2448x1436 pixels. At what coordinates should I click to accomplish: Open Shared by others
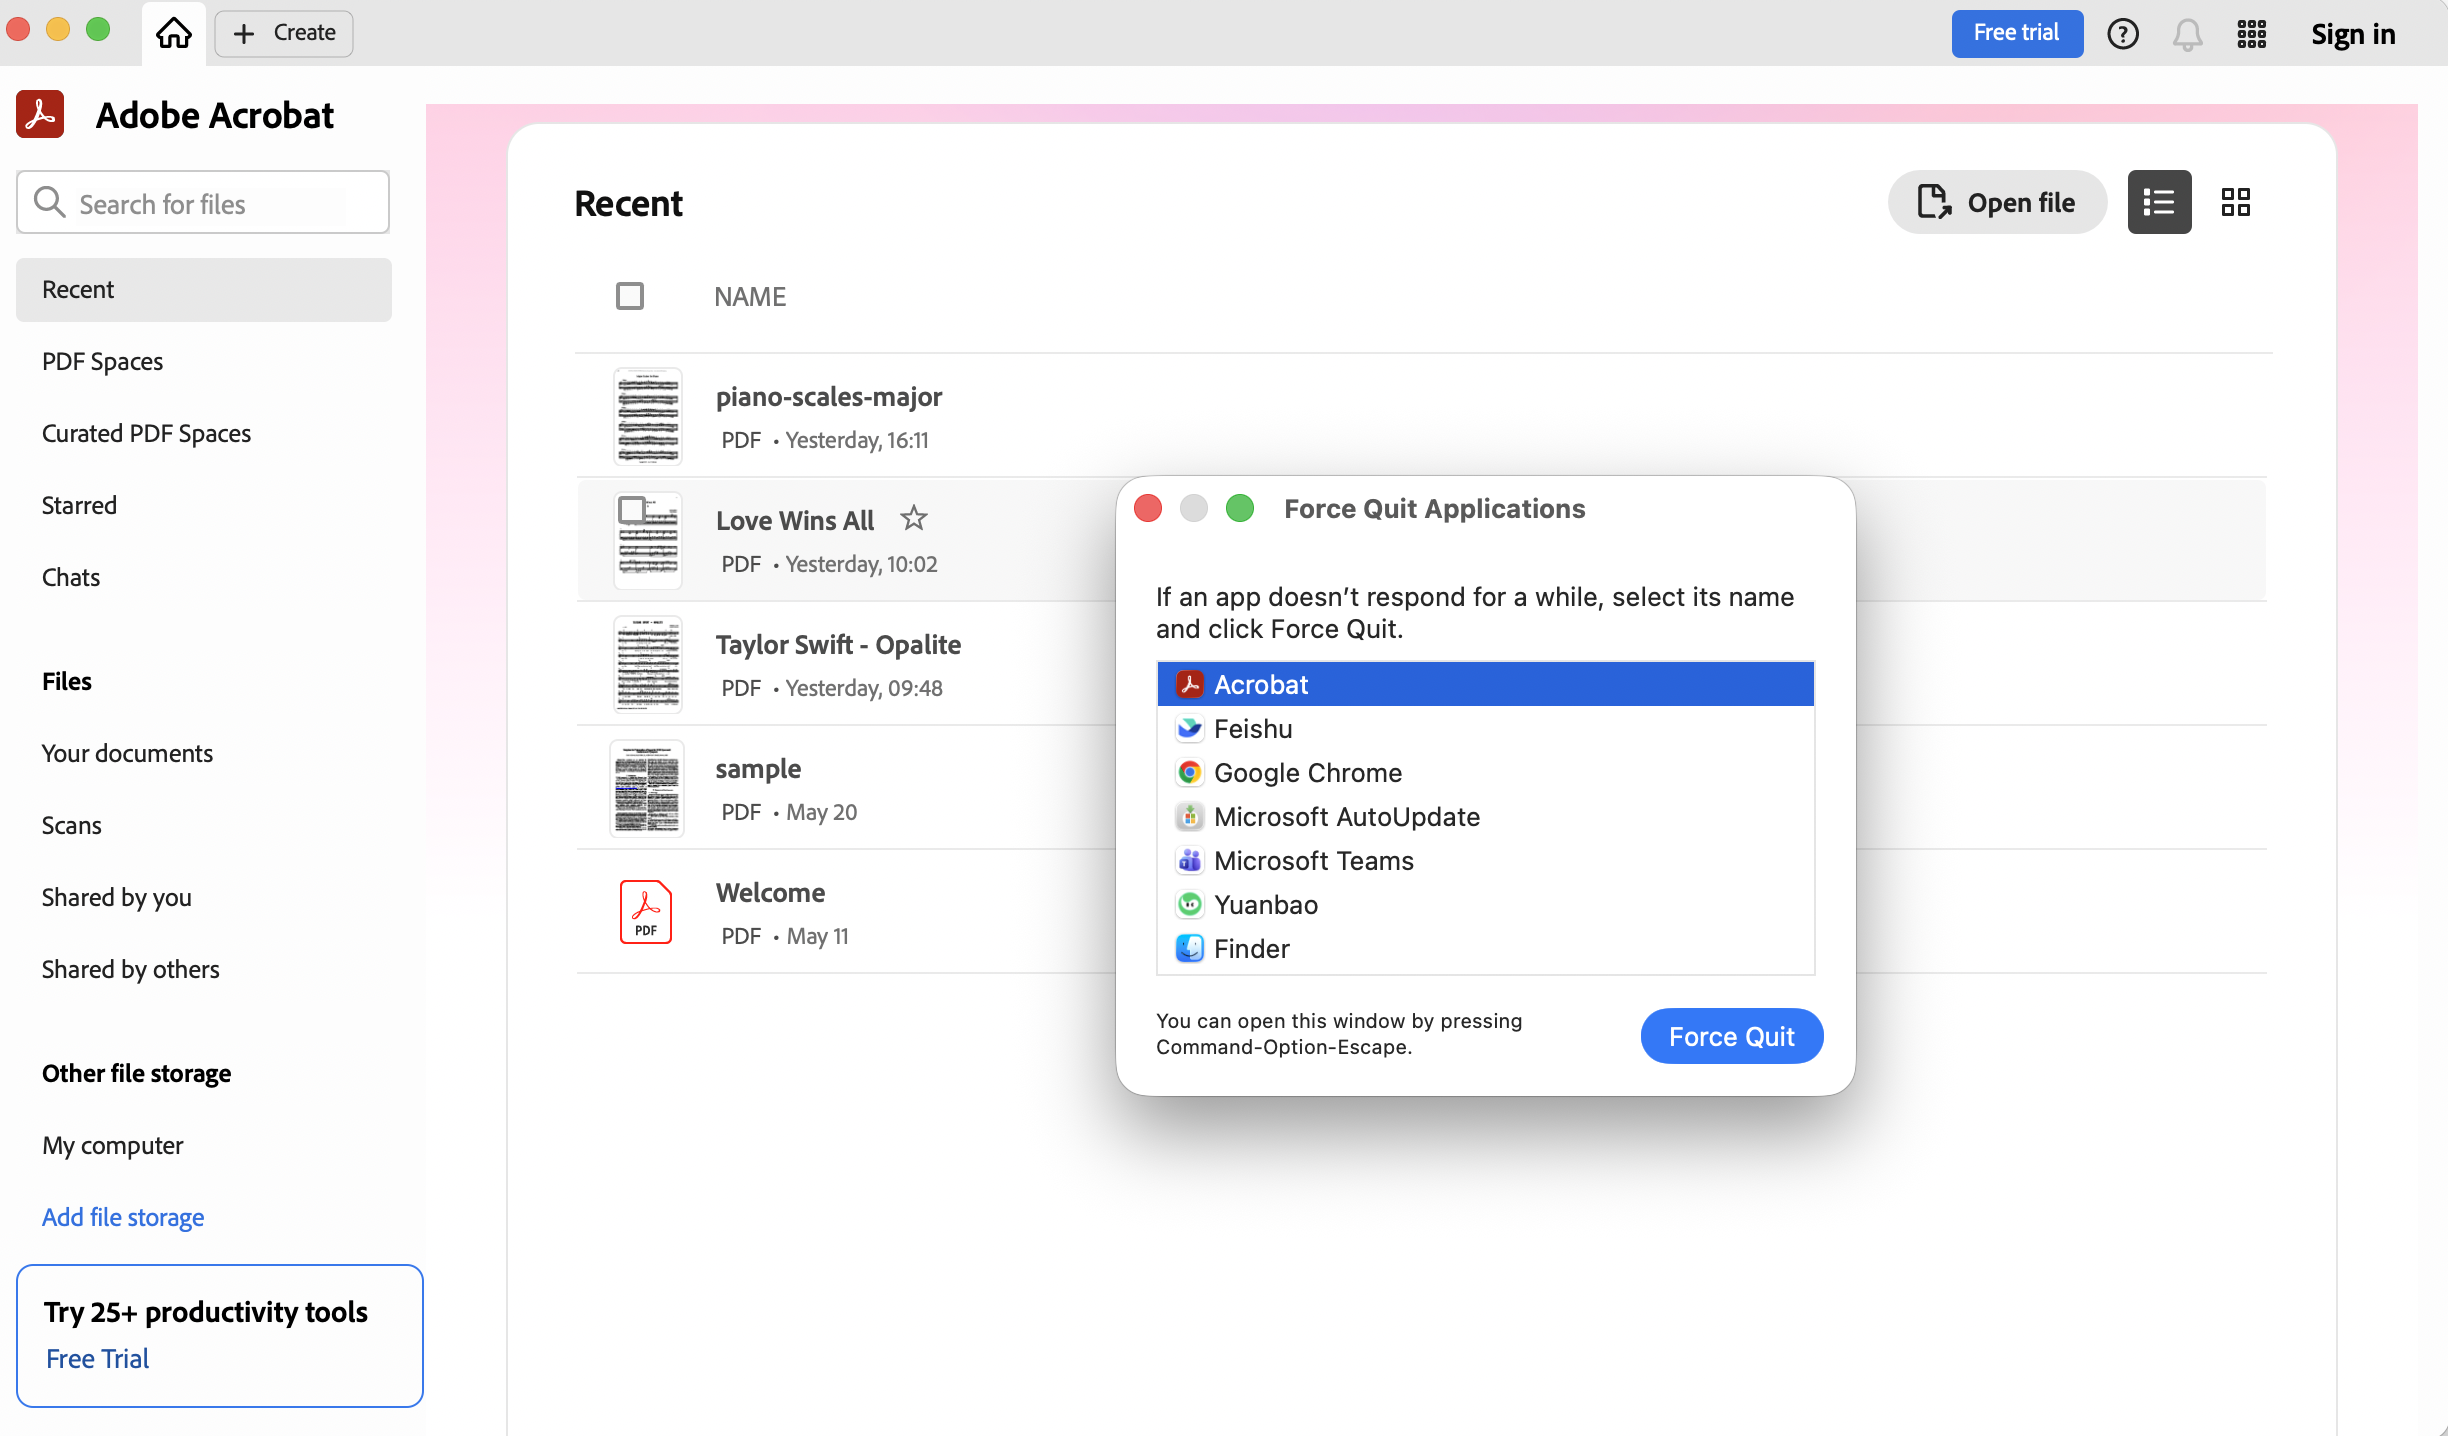tap(131, 969)
